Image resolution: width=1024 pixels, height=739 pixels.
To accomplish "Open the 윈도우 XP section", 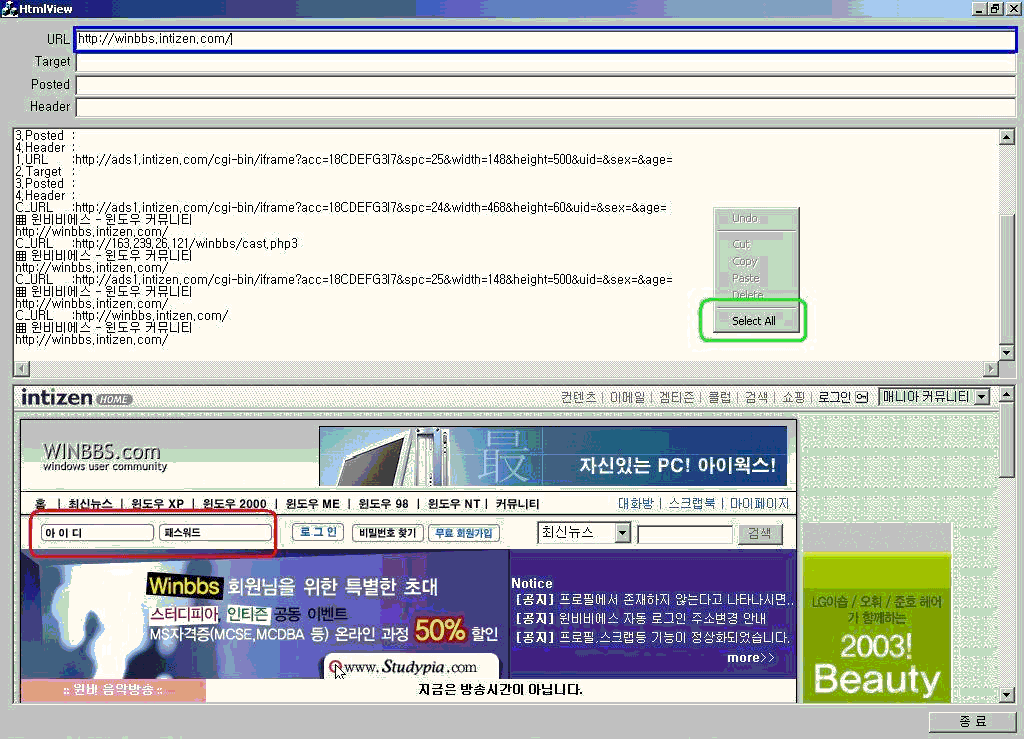I will click(157, 504).
